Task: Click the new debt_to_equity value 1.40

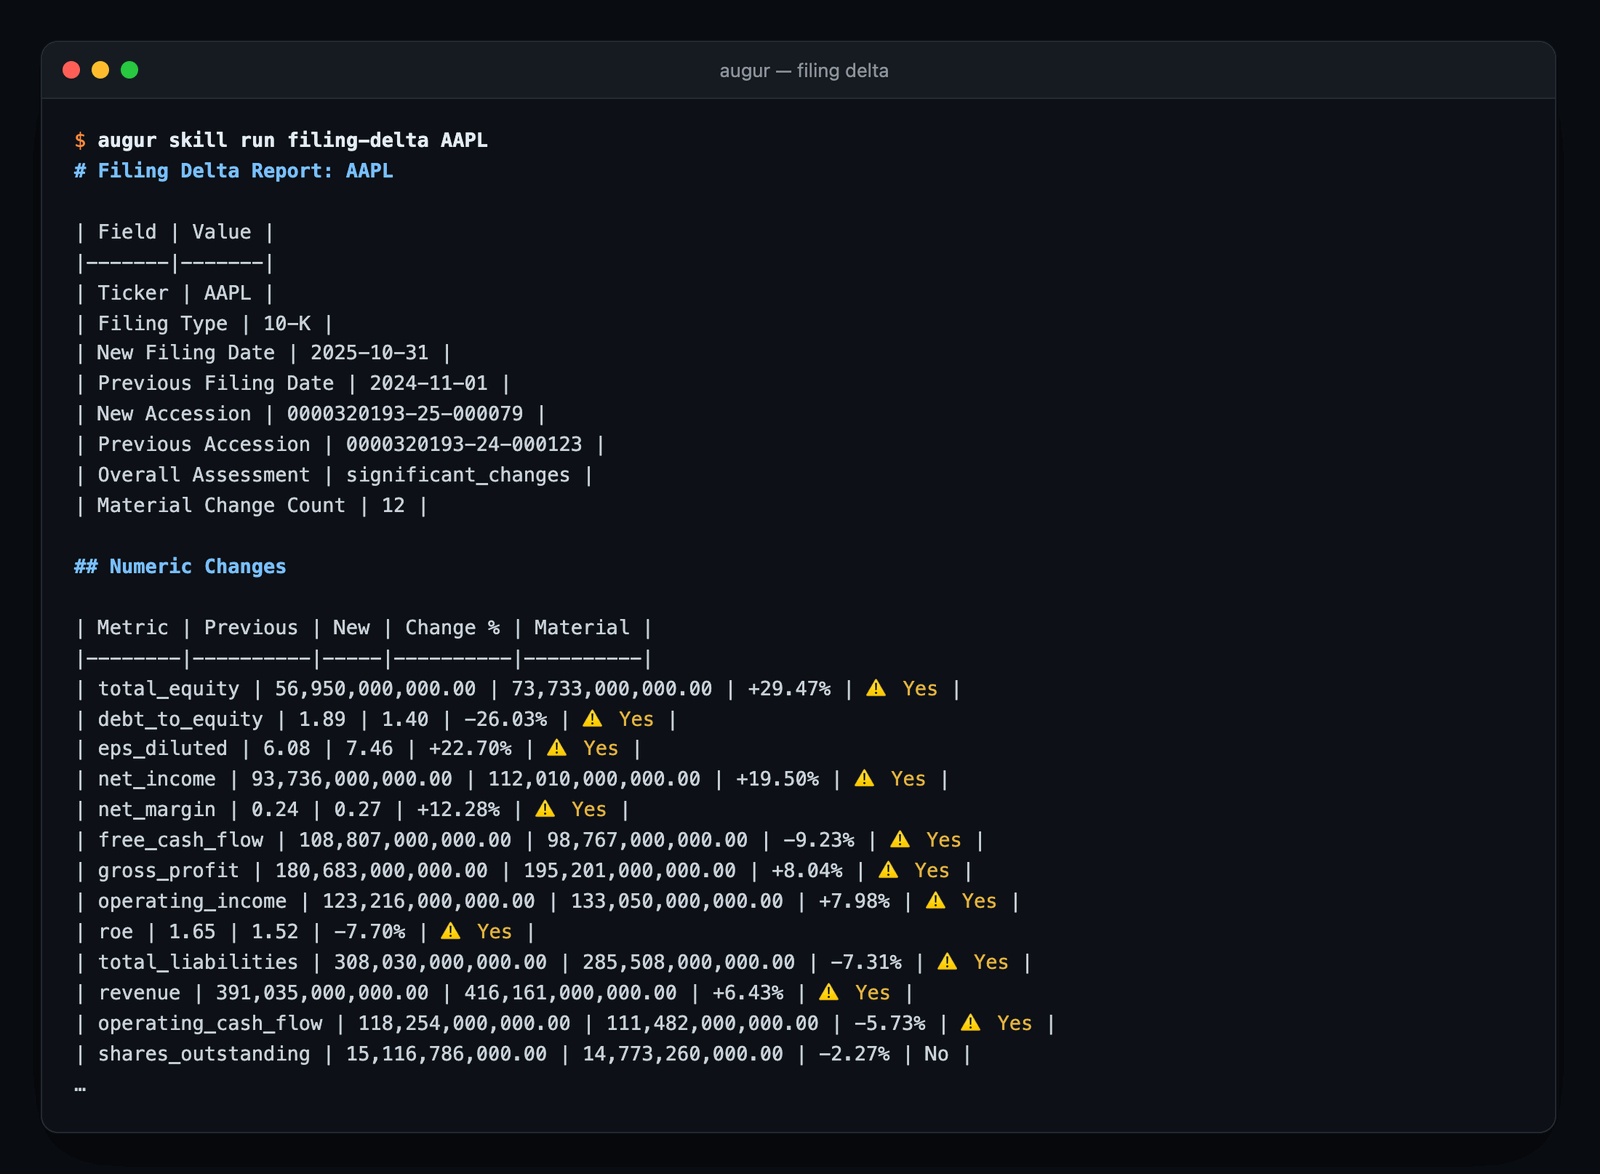Action: 405,719
